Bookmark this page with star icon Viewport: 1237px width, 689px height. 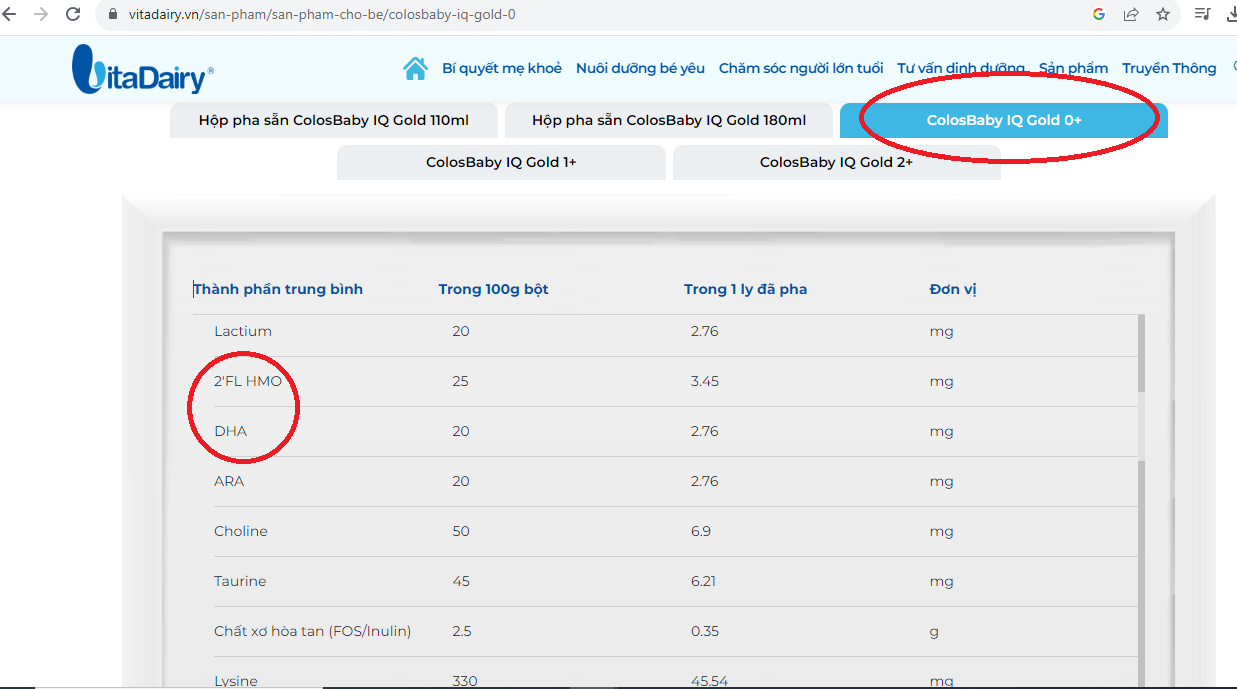click(1162, 14)
